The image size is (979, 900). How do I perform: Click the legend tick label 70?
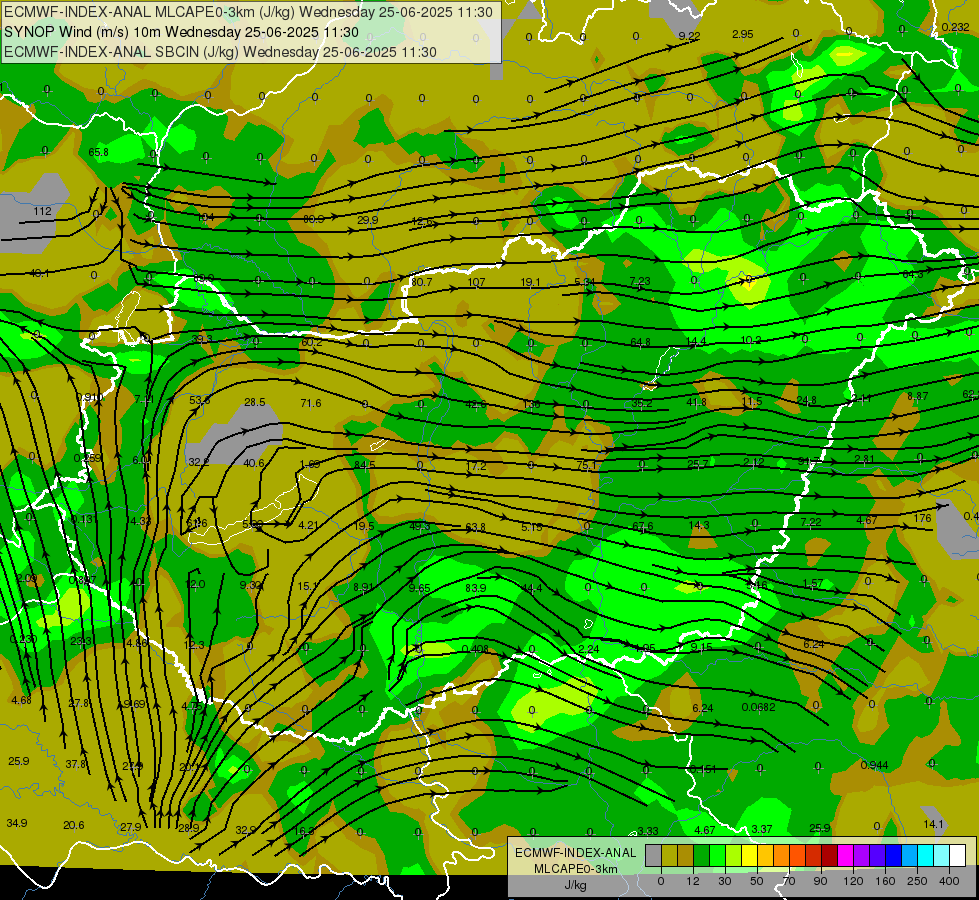tap(789, 881)
